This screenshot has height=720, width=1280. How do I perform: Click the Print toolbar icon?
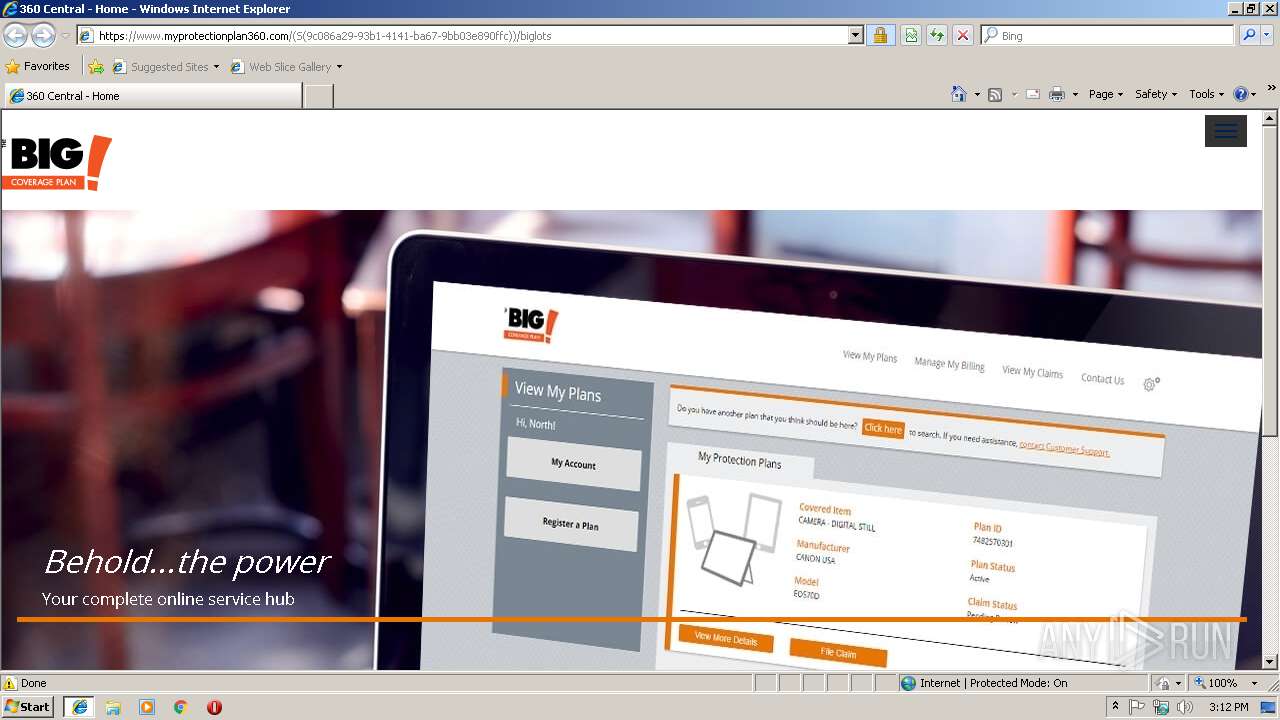click(x=1057, y=94)
